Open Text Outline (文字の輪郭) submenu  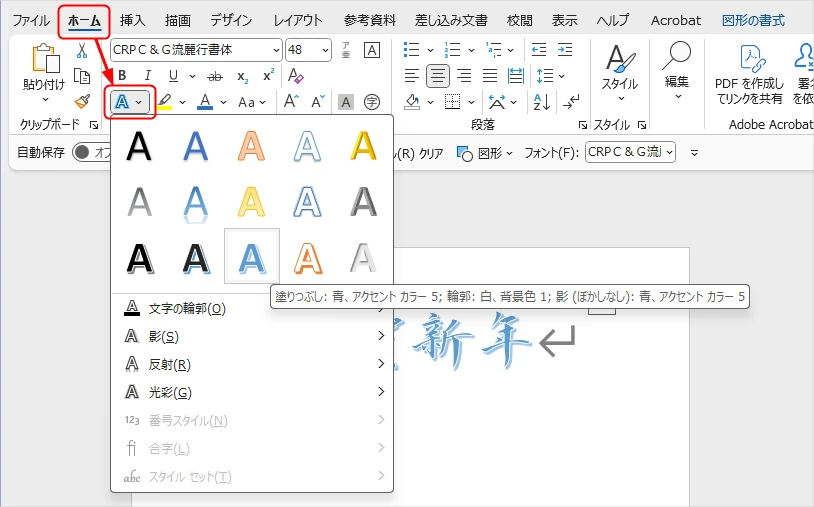click(252, 309)
